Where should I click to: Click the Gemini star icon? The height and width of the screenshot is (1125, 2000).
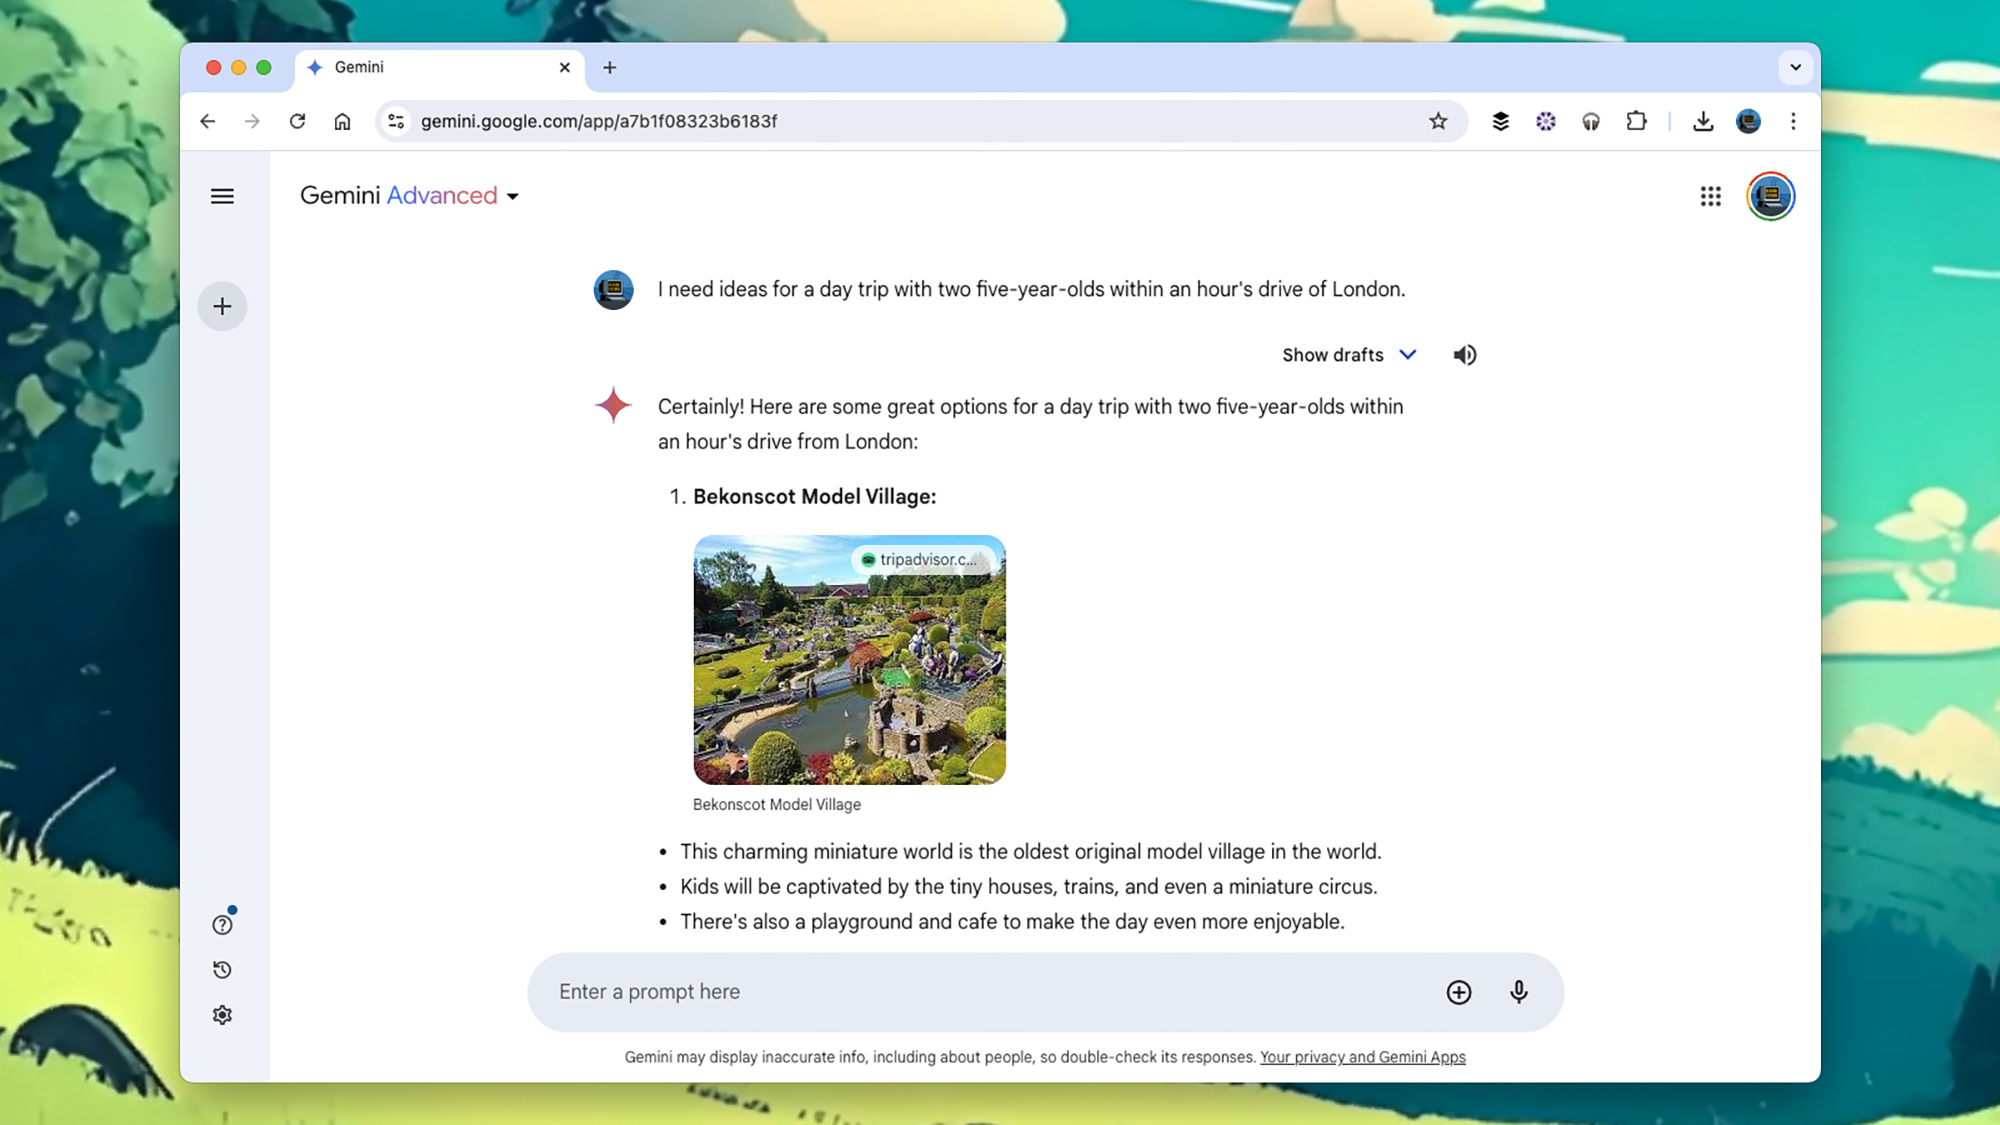coord(614,407)
